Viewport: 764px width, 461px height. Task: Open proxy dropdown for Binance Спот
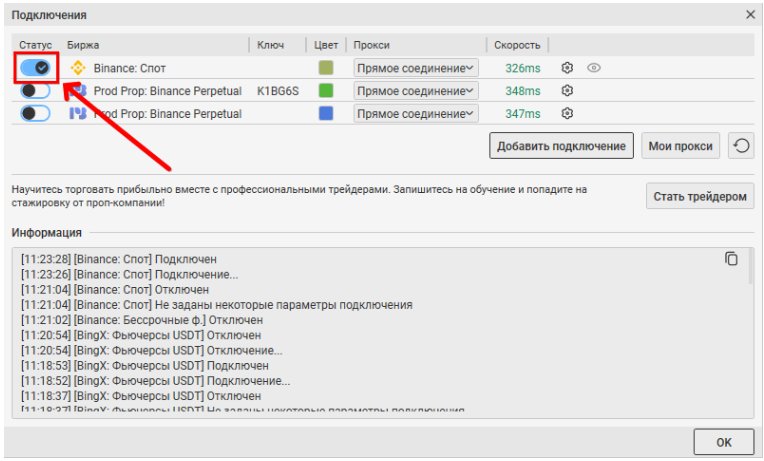(416, 68)
